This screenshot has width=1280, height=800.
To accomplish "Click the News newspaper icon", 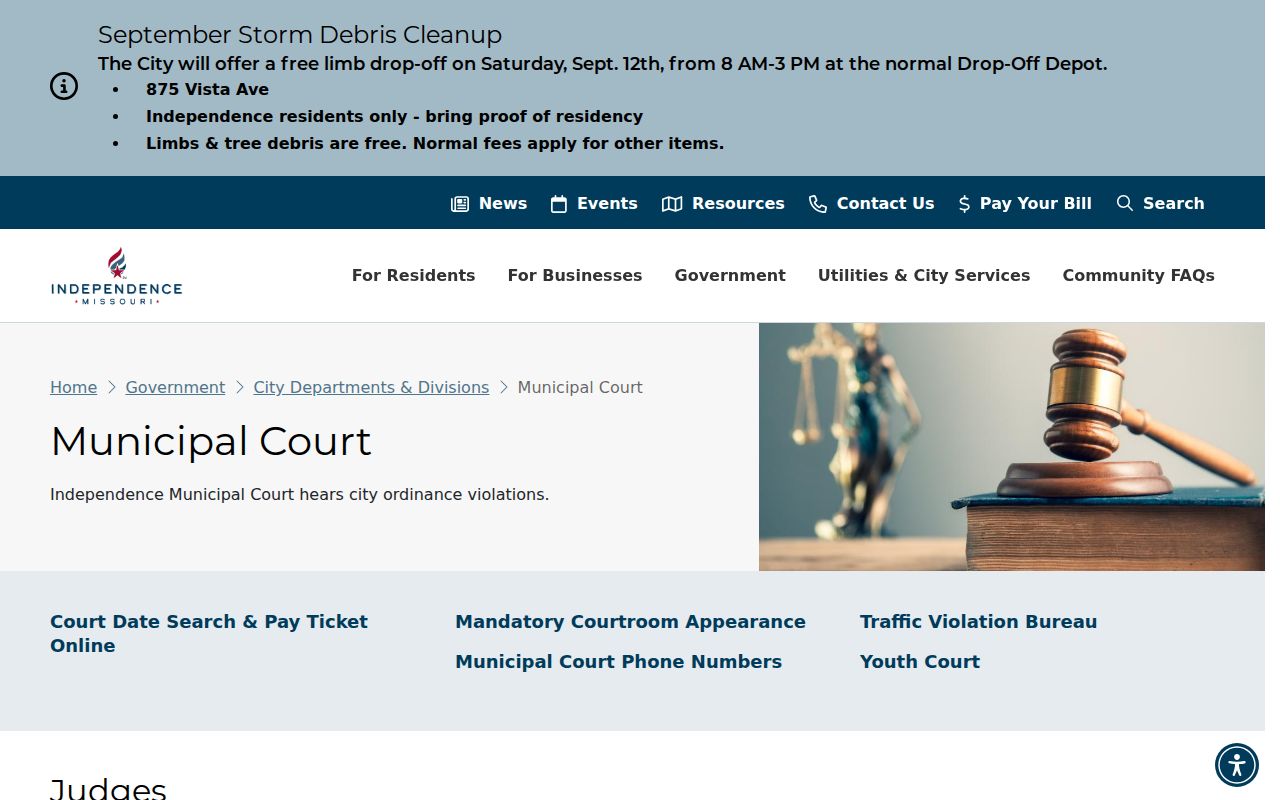I will [x=460, y=204].
